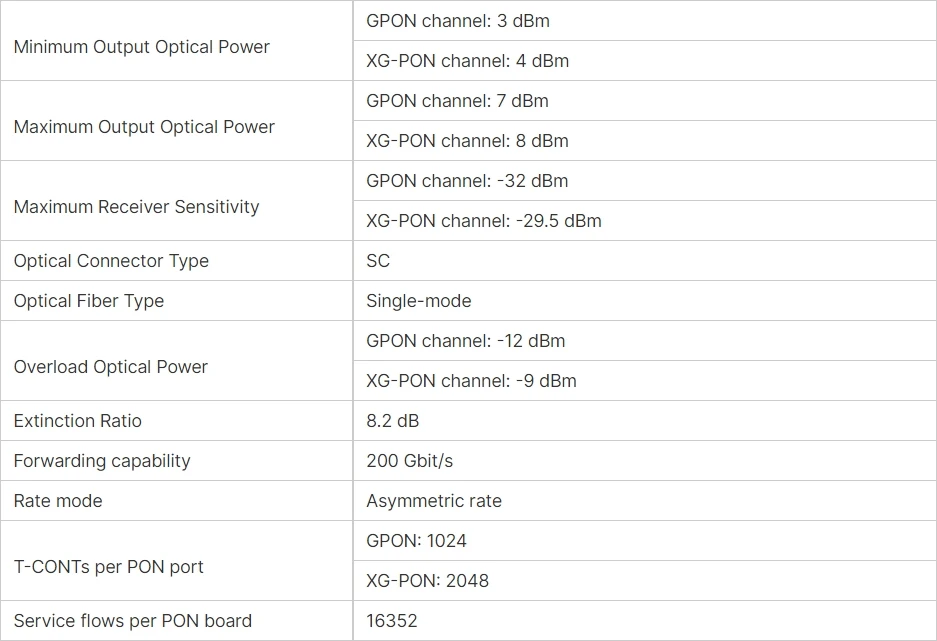Click the Asymmetric rate value
Image resolution: width=937 pixels, height=641 pixels.
click(434, 501)
